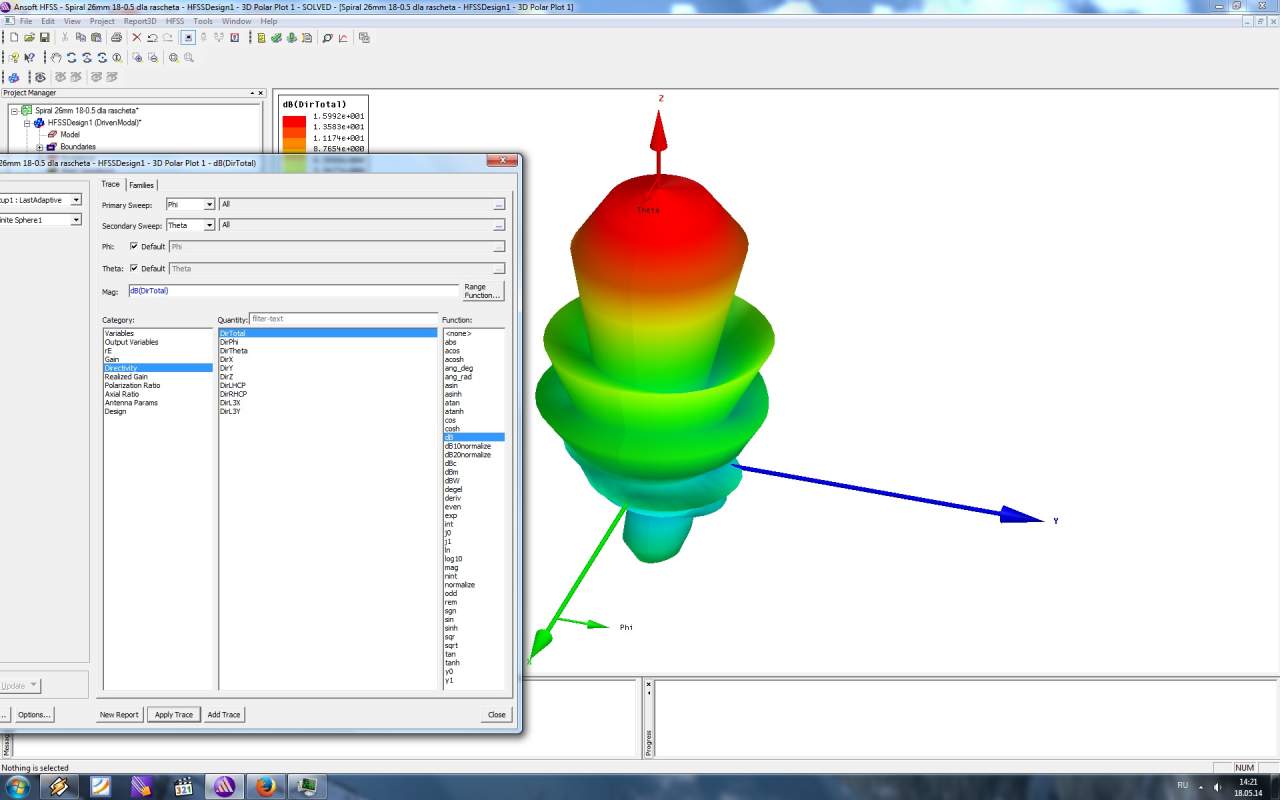Click the Copy toolbar icon
The height and width of the screenshot is (800, 1280).
(81, 38)
